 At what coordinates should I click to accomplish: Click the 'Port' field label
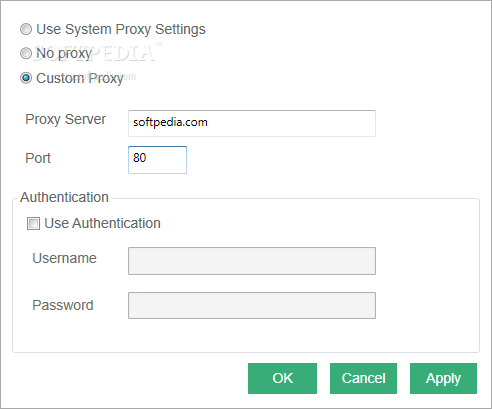coord(38,158)
